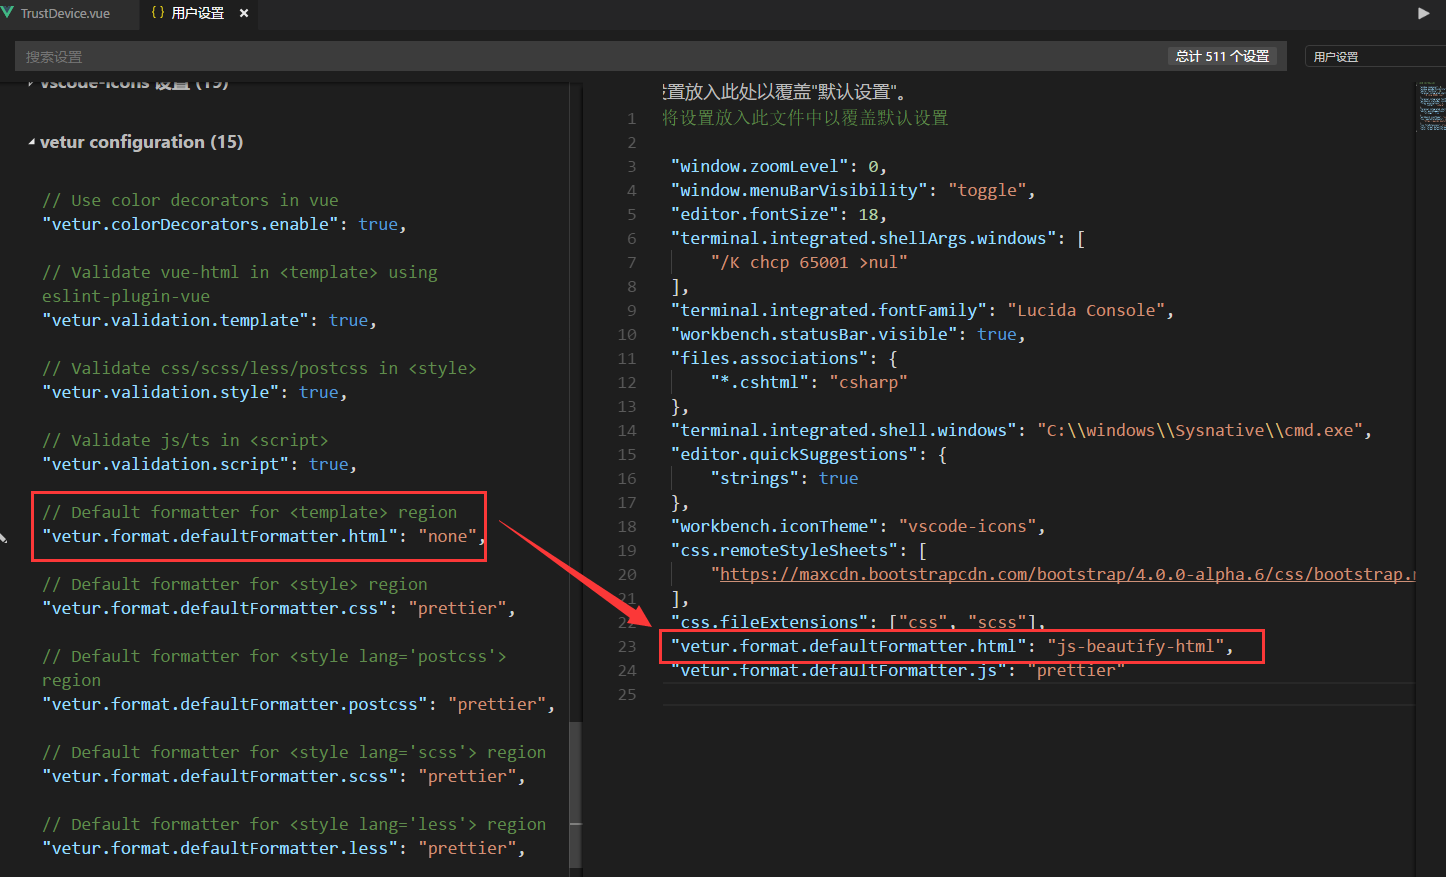
Task: Click comment "Default formatter for <style> region"
Action: click(x=234, y=584)
